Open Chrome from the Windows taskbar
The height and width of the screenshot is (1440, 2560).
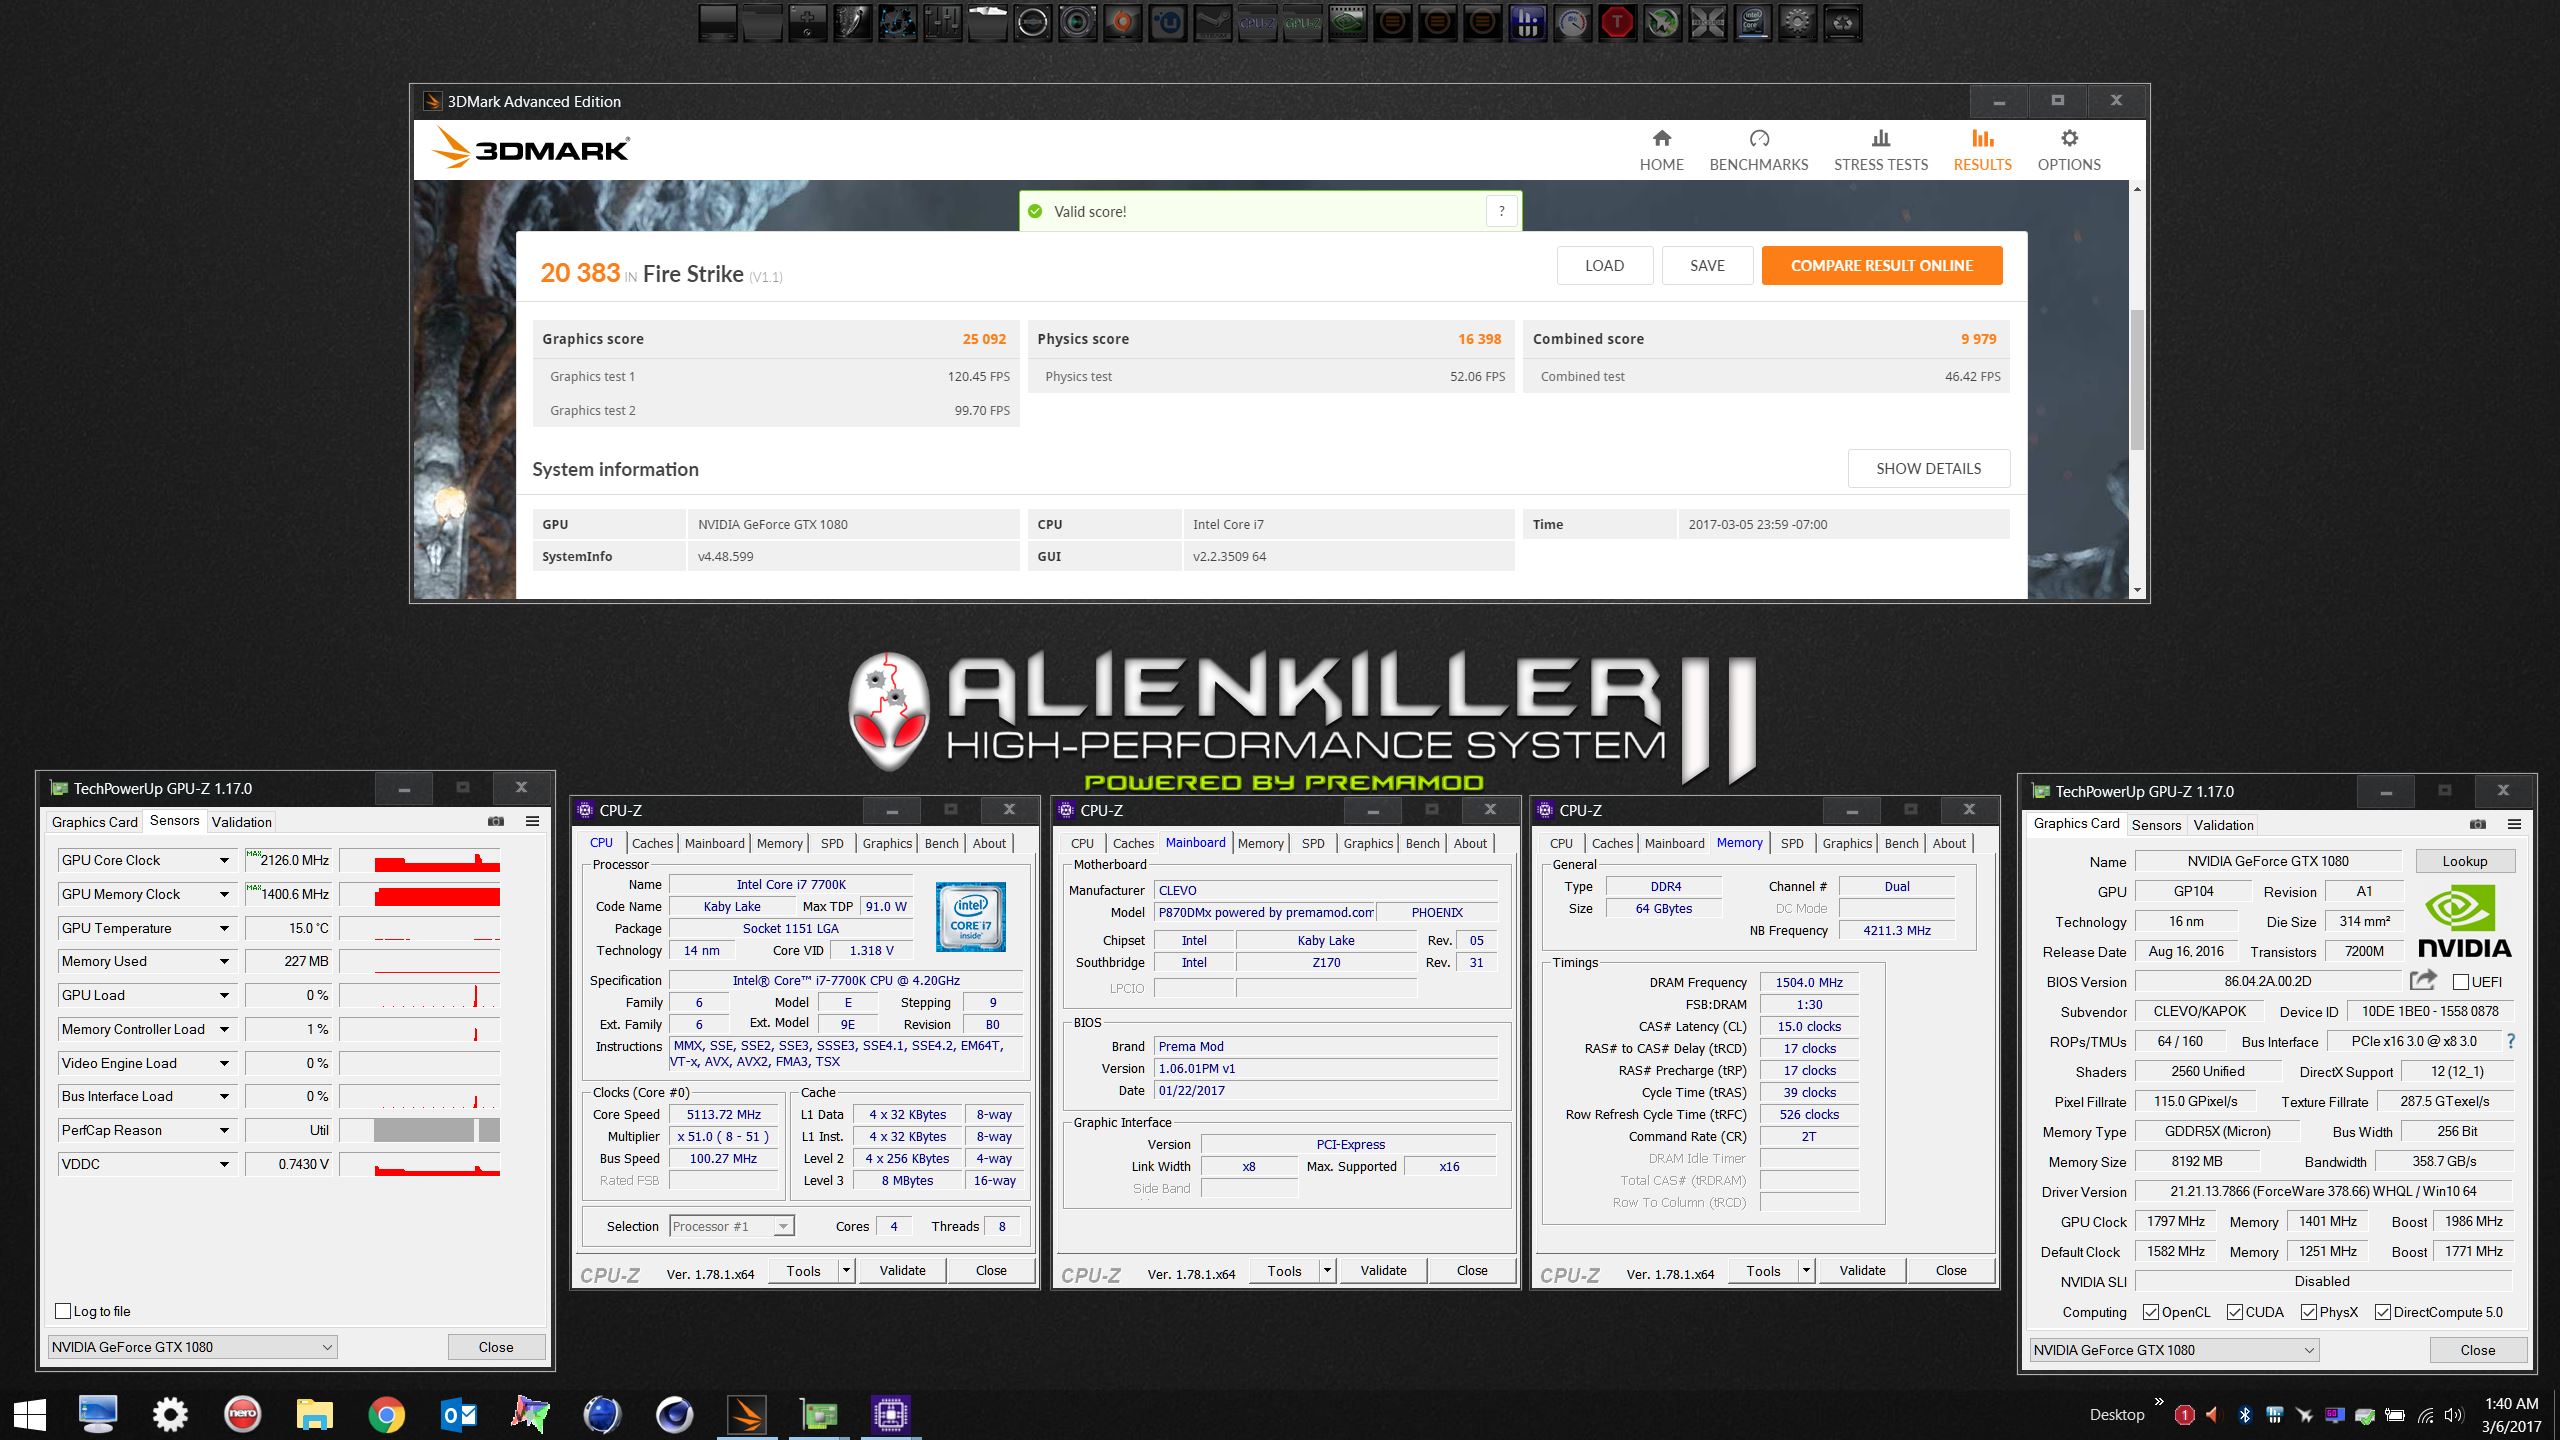pyautogui.click(x=386, y=1414)
